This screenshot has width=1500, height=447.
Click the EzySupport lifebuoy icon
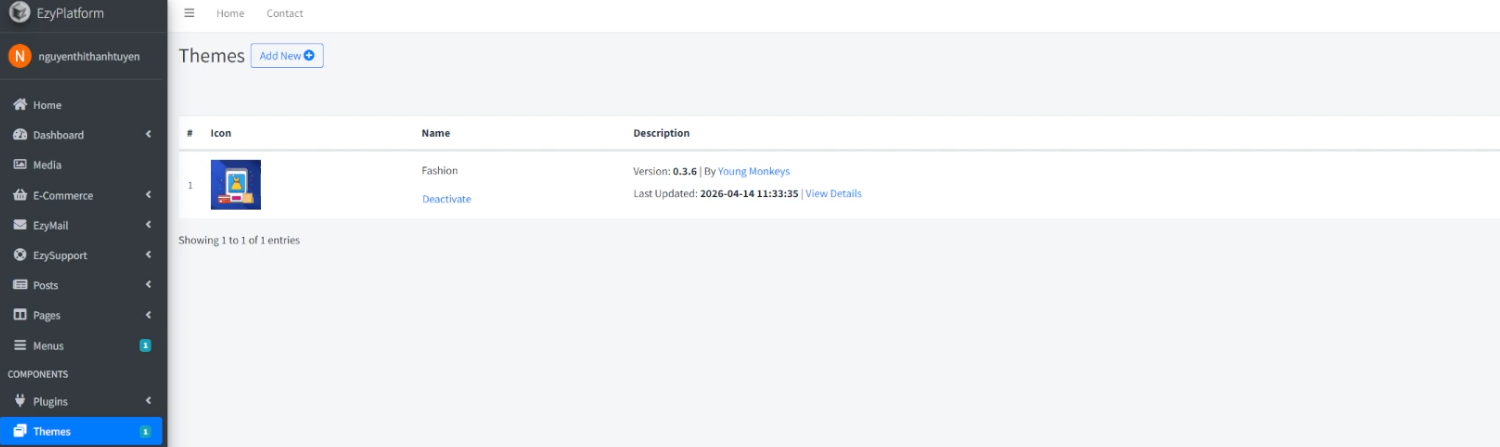(19, 255)
